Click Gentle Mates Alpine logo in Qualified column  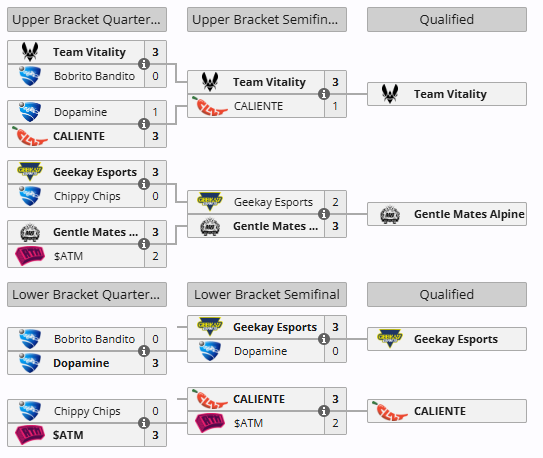390,214
